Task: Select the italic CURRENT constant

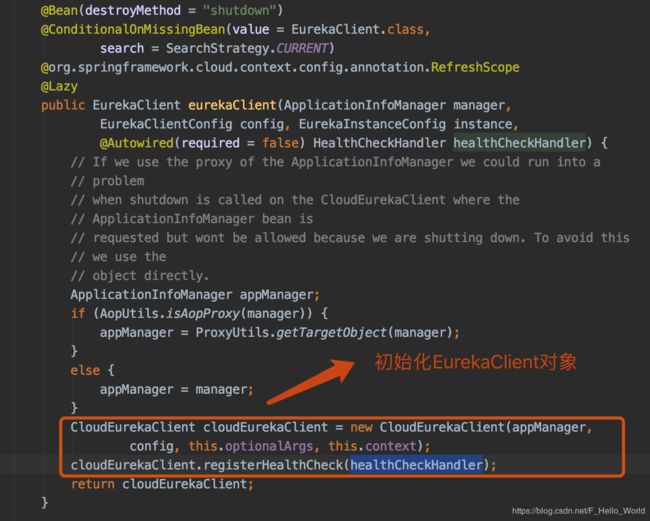Action: pos(302,48)
